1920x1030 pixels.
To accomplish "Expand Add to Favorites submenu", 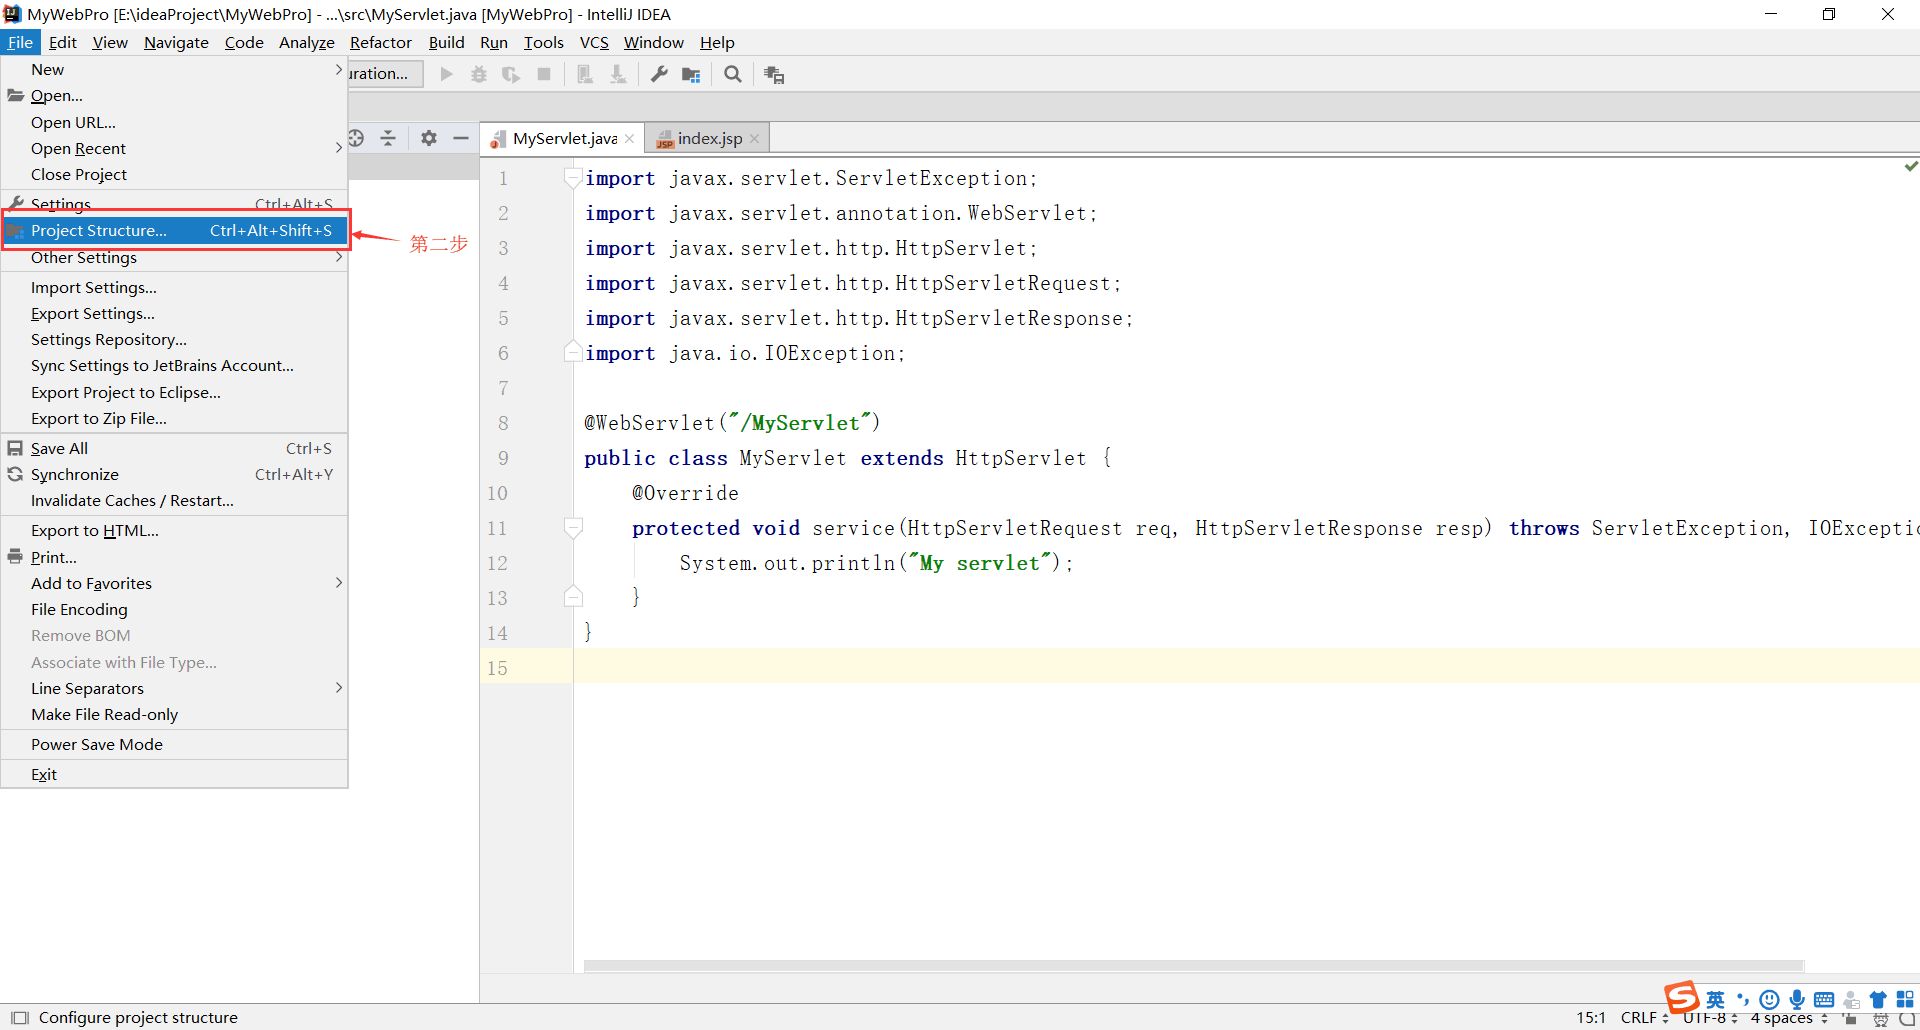I will point(174,583).
